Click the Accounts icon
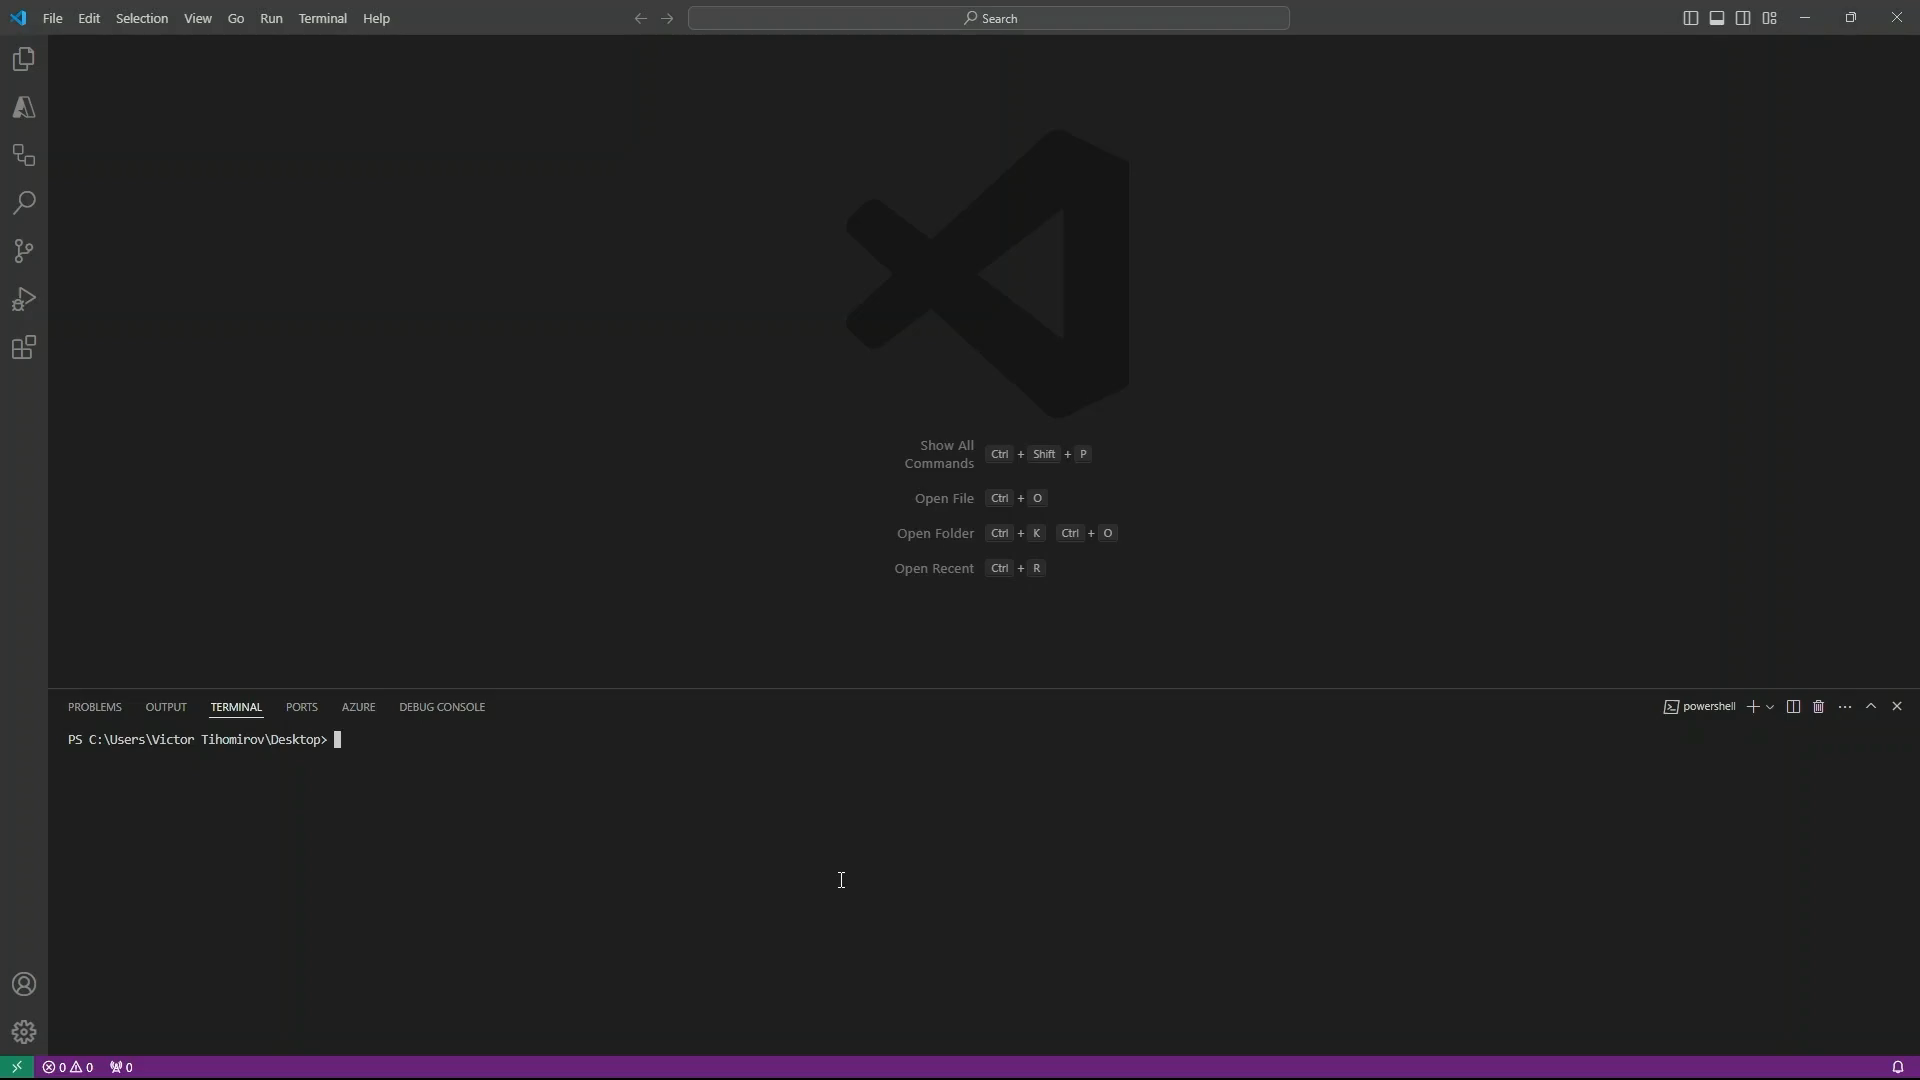The image size is (1920, 1080). click(24, 985)
